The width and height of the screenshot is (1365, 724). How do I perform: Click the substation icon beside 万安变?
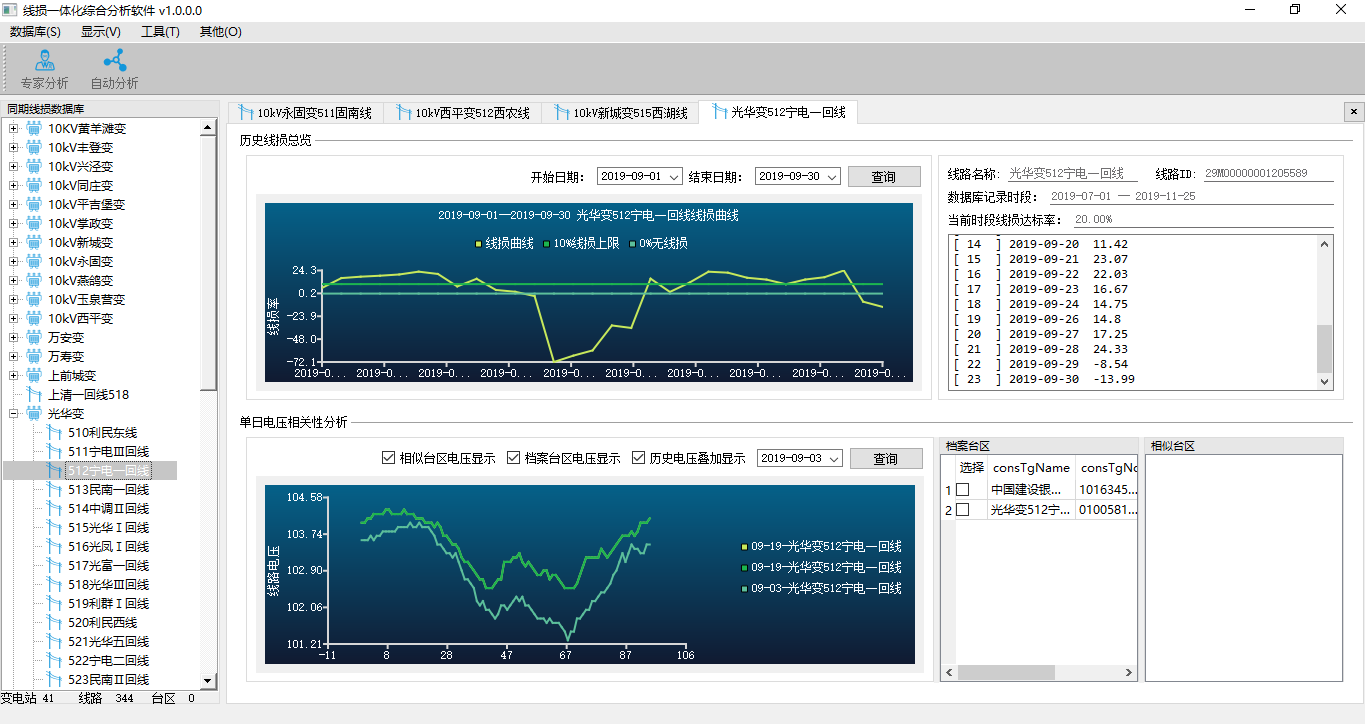(34, 337)
